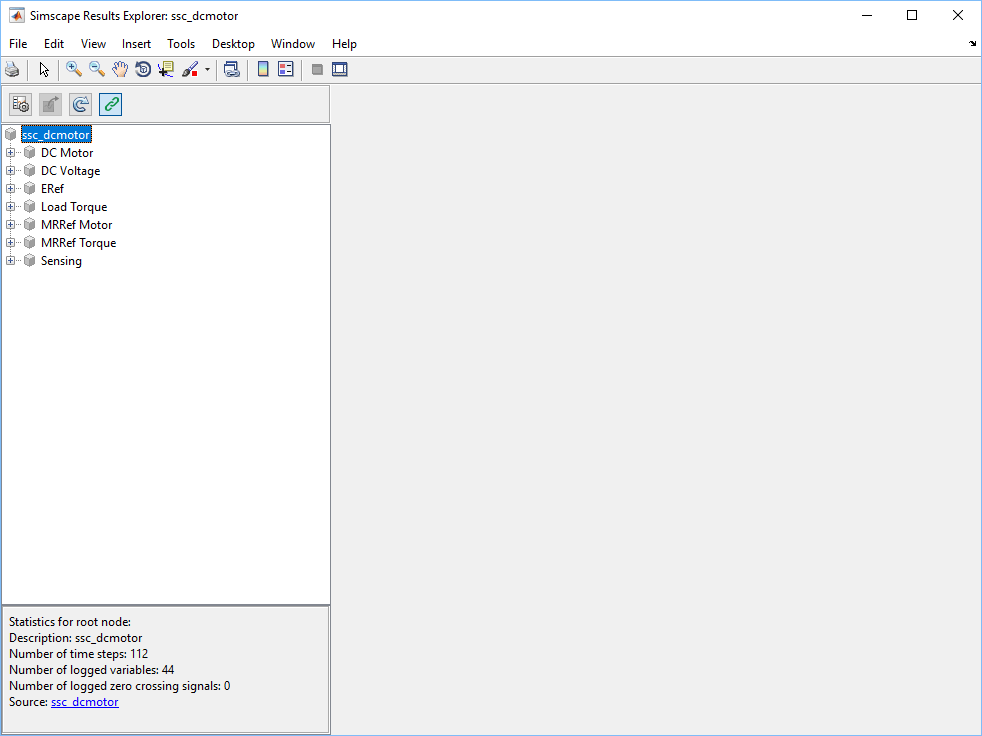This screenshot has height=736, width=982.
Task: Open the File menu
Action: pyautogui.click(x=18, y=44)
